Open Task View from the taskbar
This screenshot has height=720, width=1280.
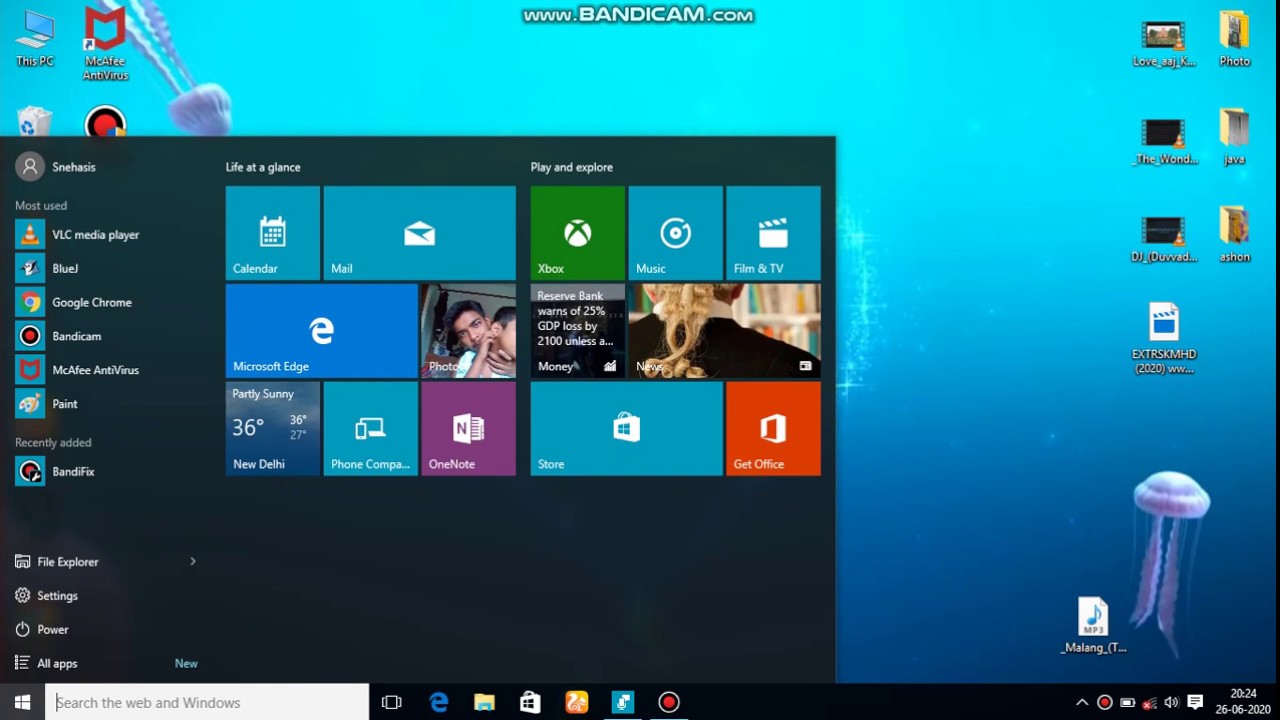coord(392,702)
